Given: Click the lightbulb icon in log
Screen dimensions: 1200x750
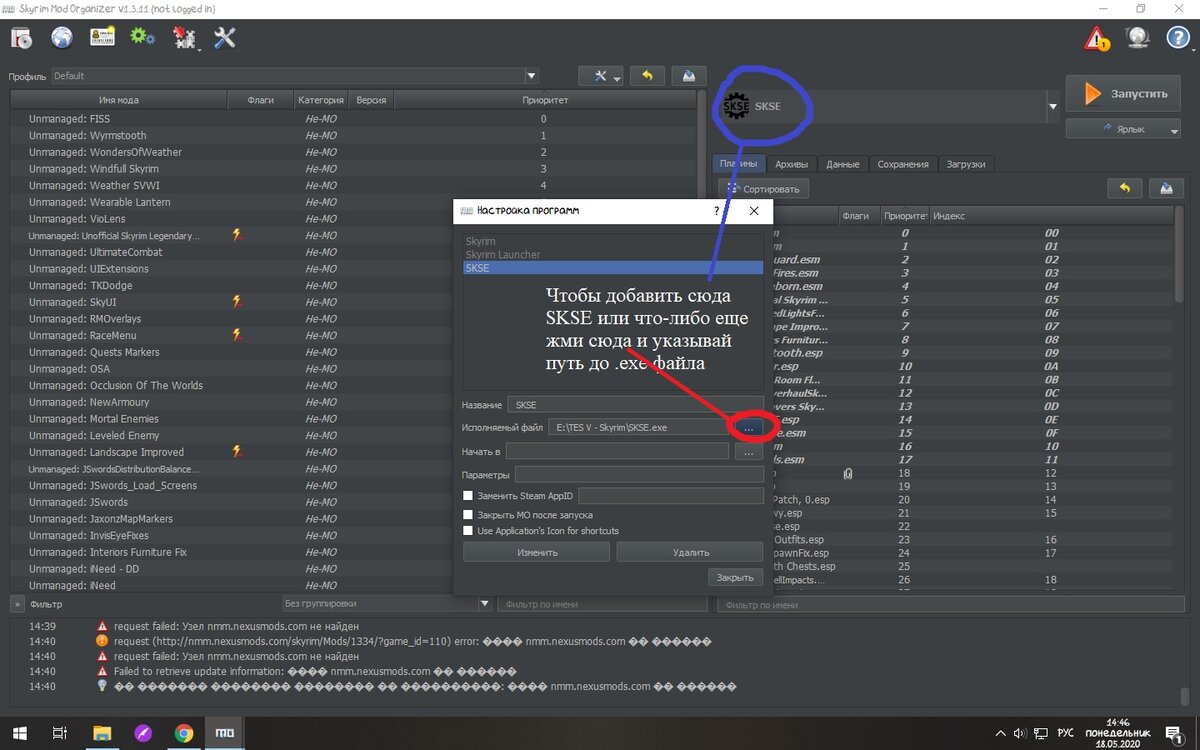Looking at the screenshot, I should coord(102,687).
